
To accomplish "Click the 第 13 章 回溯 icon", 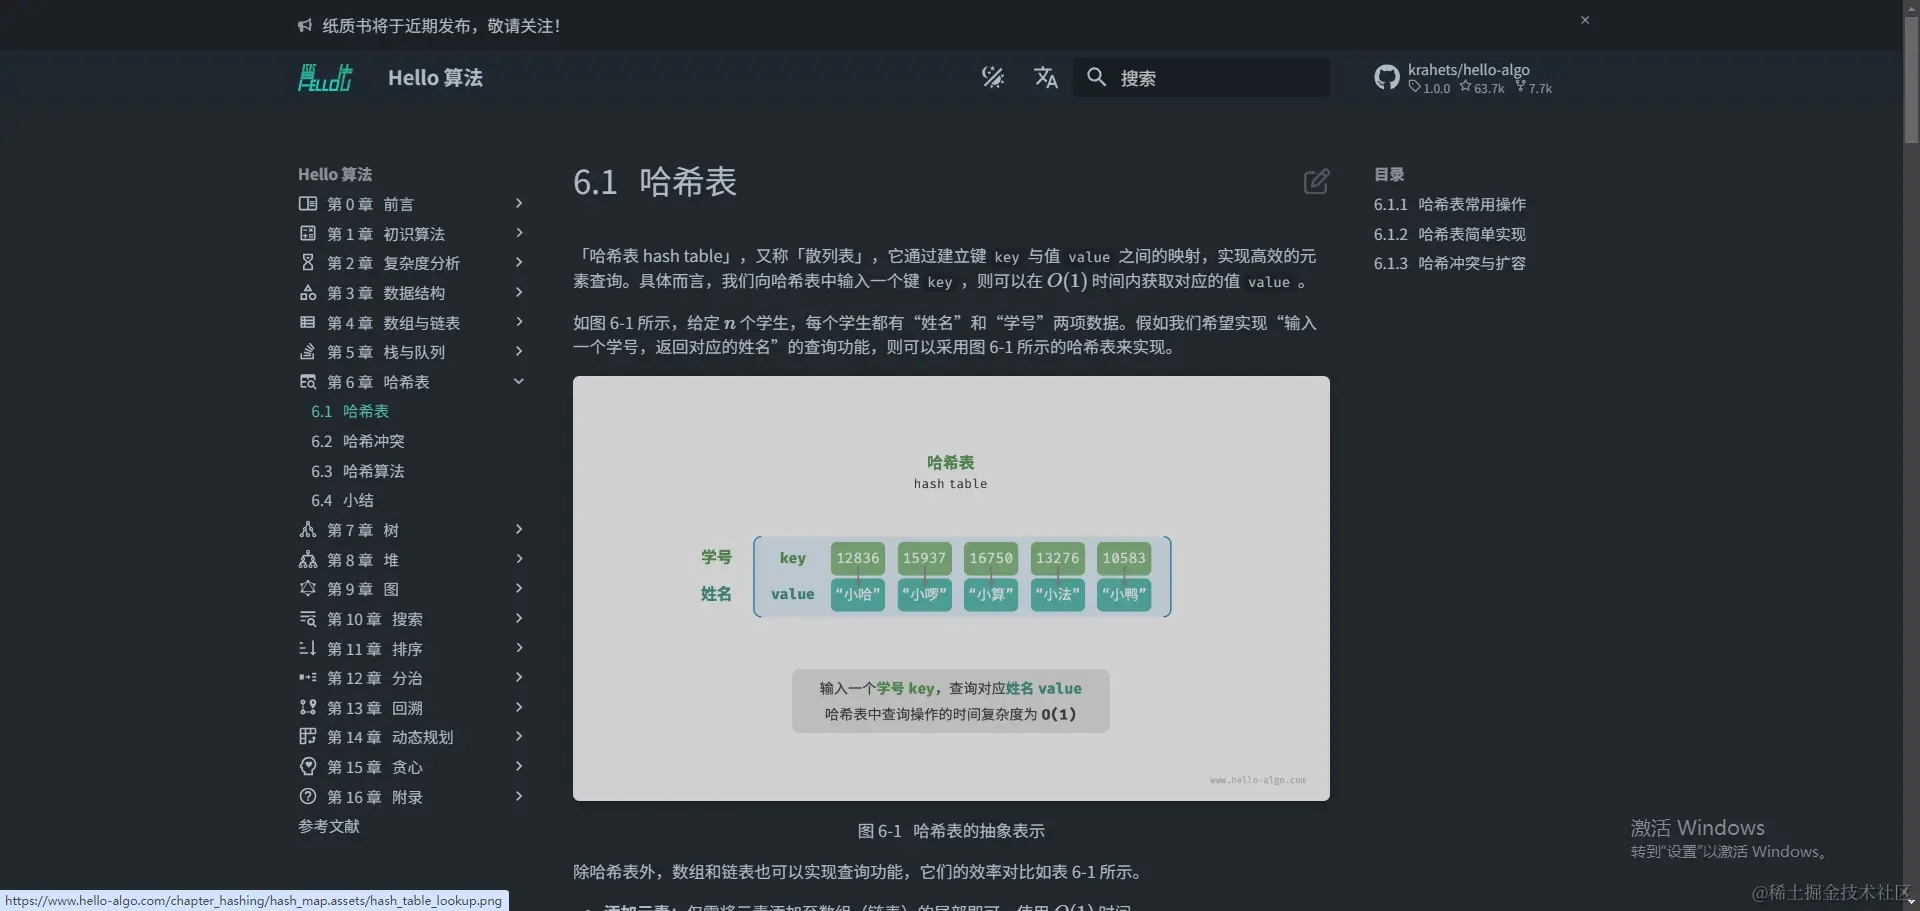I will coord(308,707).
